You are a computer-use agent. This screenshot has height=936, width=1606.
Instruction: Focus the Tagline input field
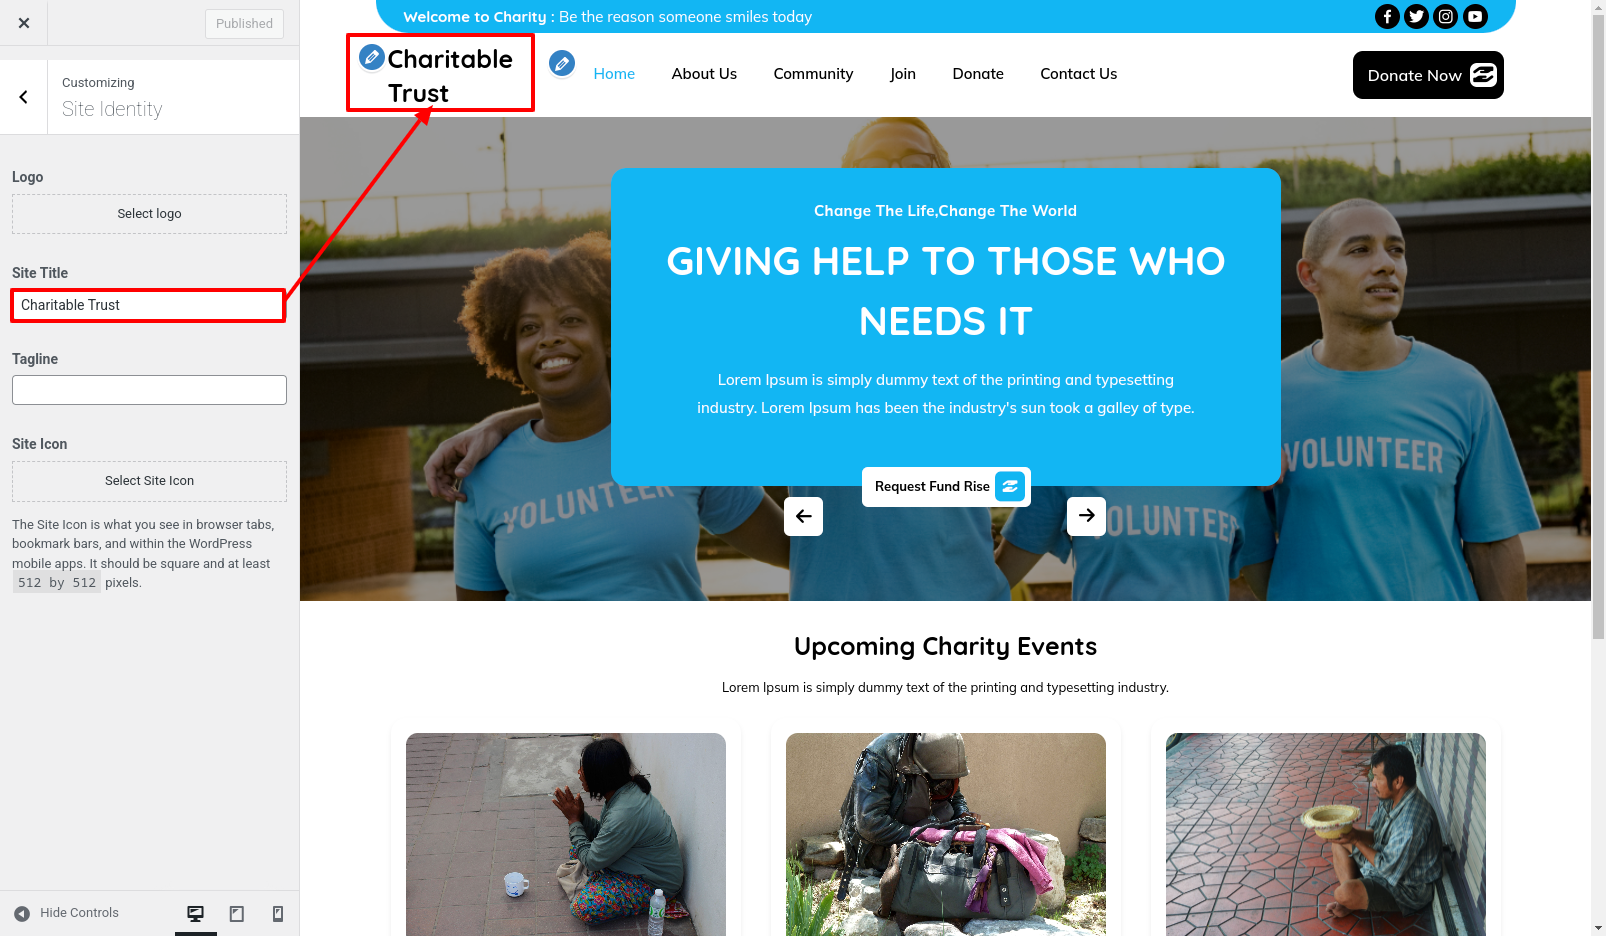(x=149, y=390)
